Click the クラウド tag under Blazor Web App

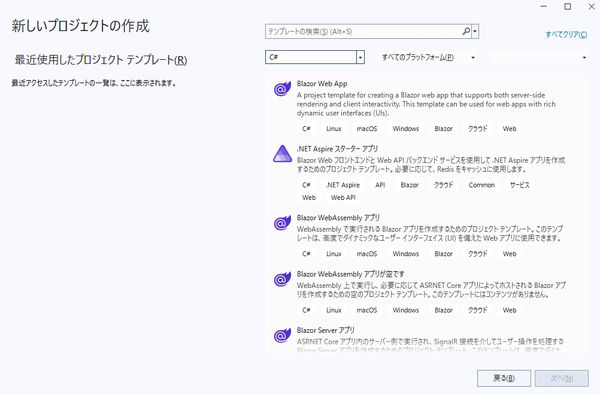point(478,129)
